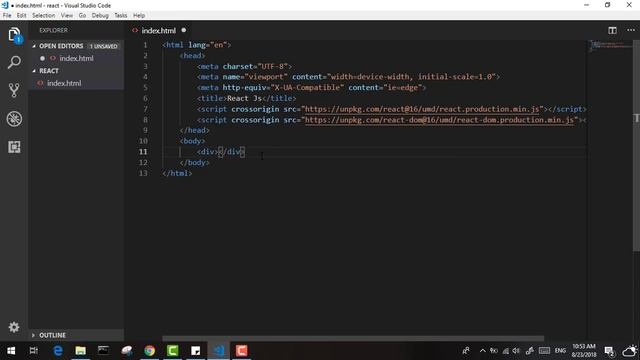Viewport: 640px width, 360px height.
Task: Switch to Visual Studio Code taskbar icon
Action: 219,351
